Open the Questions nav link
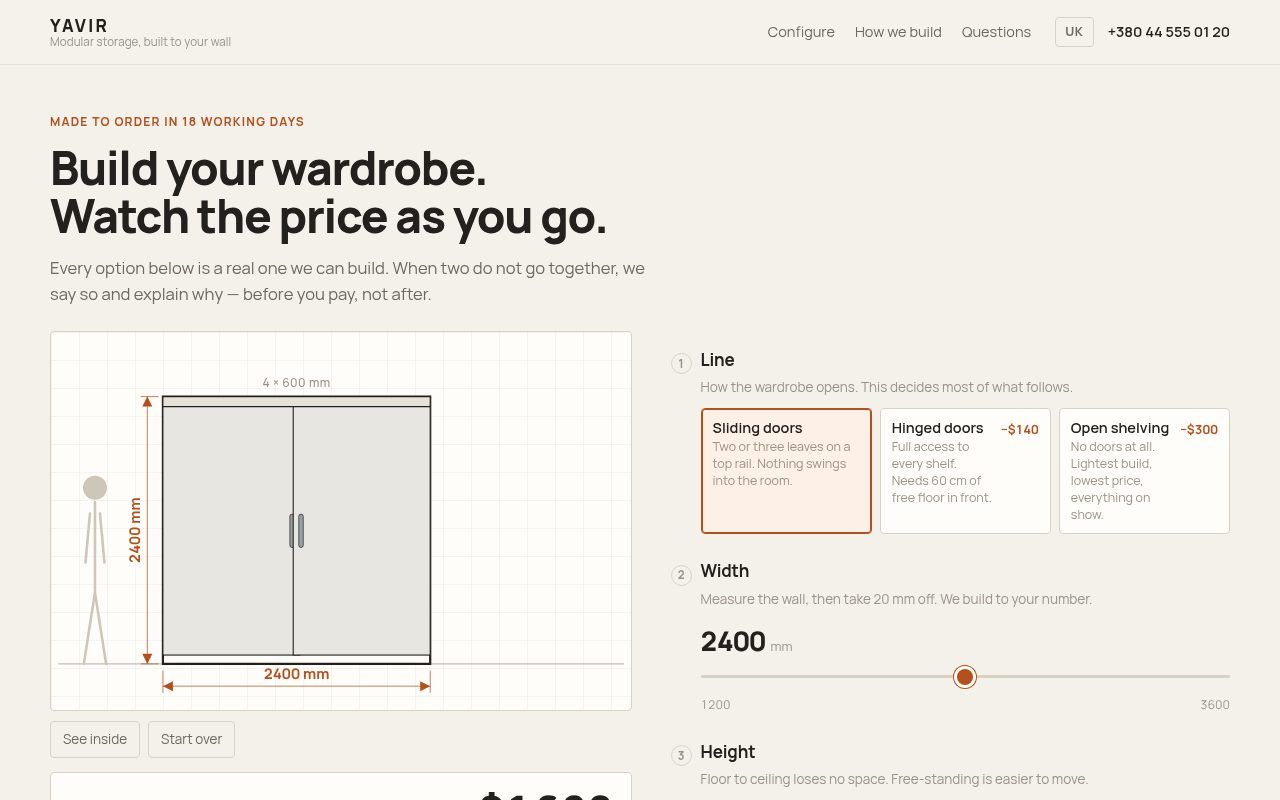 (996, 32)
